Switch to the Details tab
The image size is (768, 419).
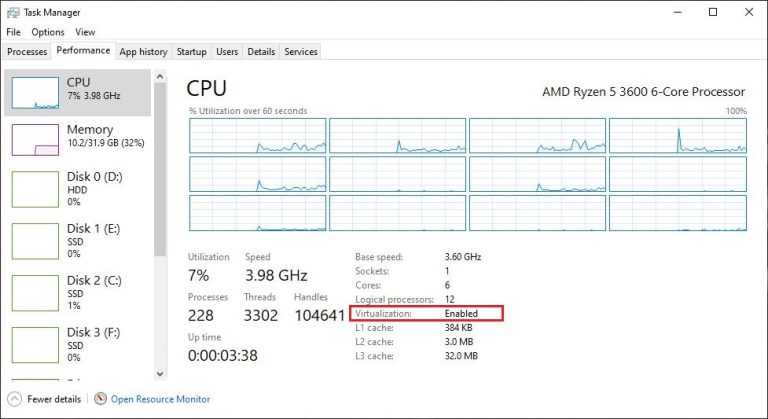tap(261, 51)
